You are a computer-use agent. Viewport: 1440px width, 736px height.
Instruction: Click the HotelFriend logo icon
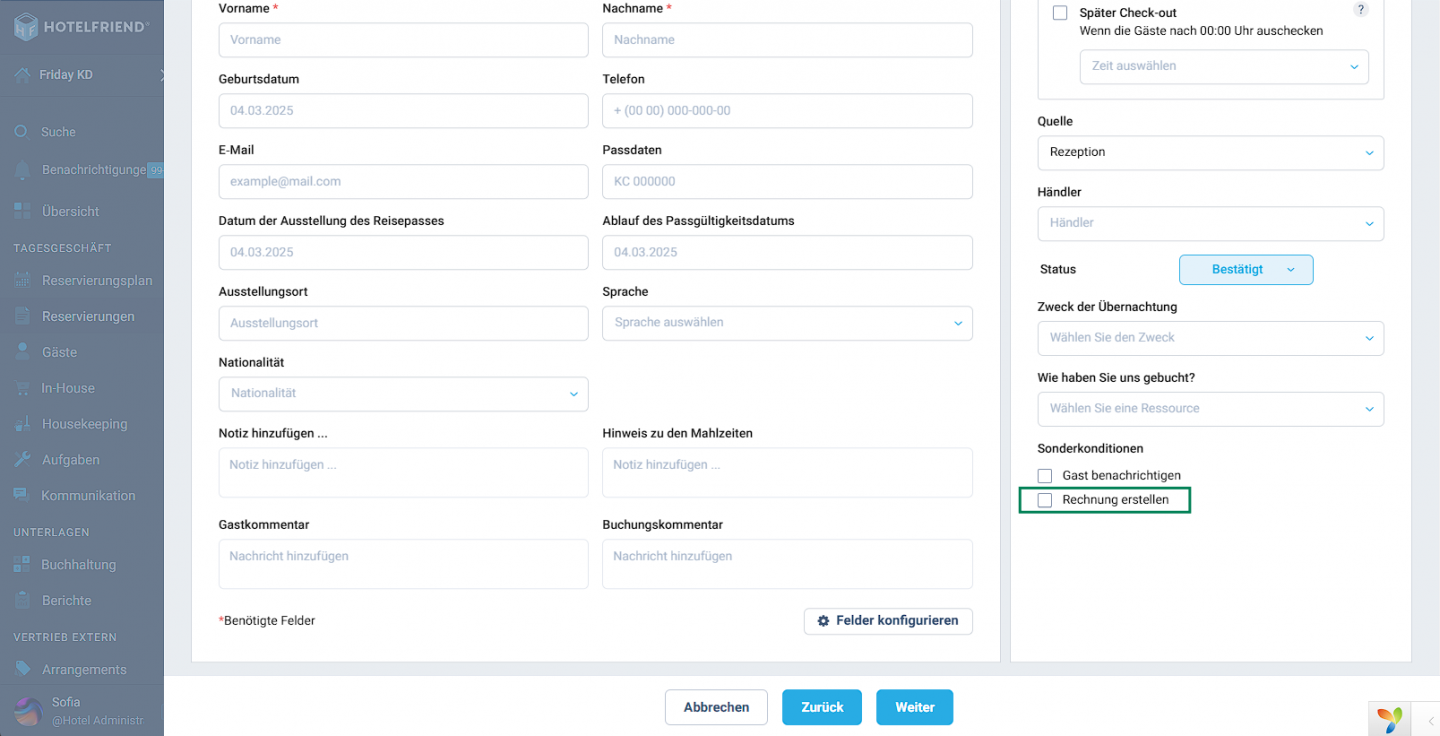pos(25,27)
